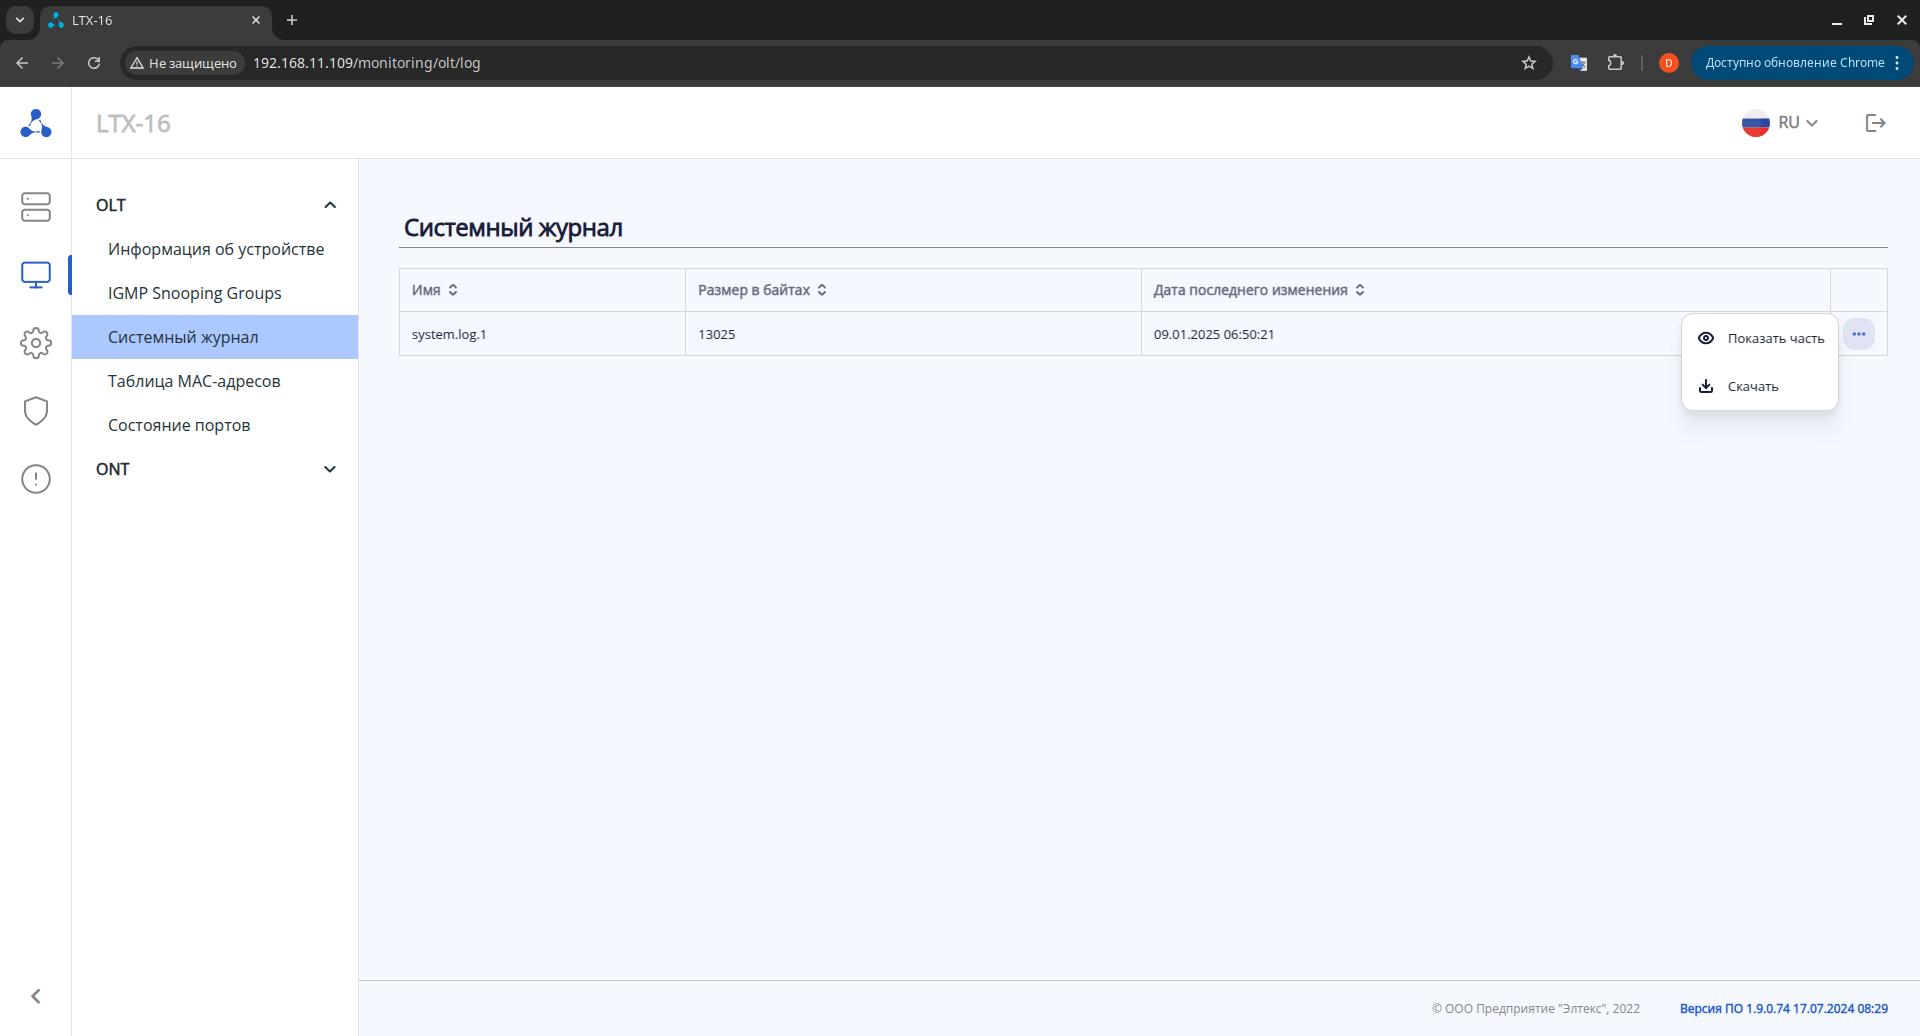Collapse the sidebar with the left arrow
The width and height of the screenshot is (1920, 1036).
(x=36, y=996)
